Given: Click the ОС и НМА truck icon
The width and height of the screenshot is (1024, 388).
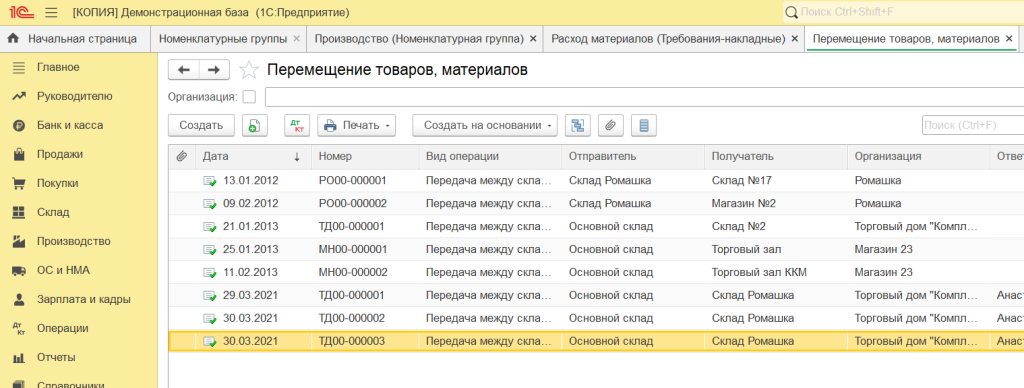Looking at the screenshot, I should tap(19, 270).
